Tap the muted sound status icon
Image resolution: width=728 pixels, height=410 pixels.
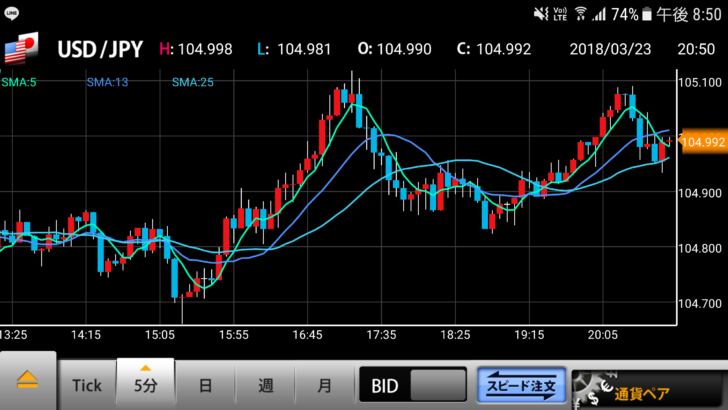click(x=541, y=14)
